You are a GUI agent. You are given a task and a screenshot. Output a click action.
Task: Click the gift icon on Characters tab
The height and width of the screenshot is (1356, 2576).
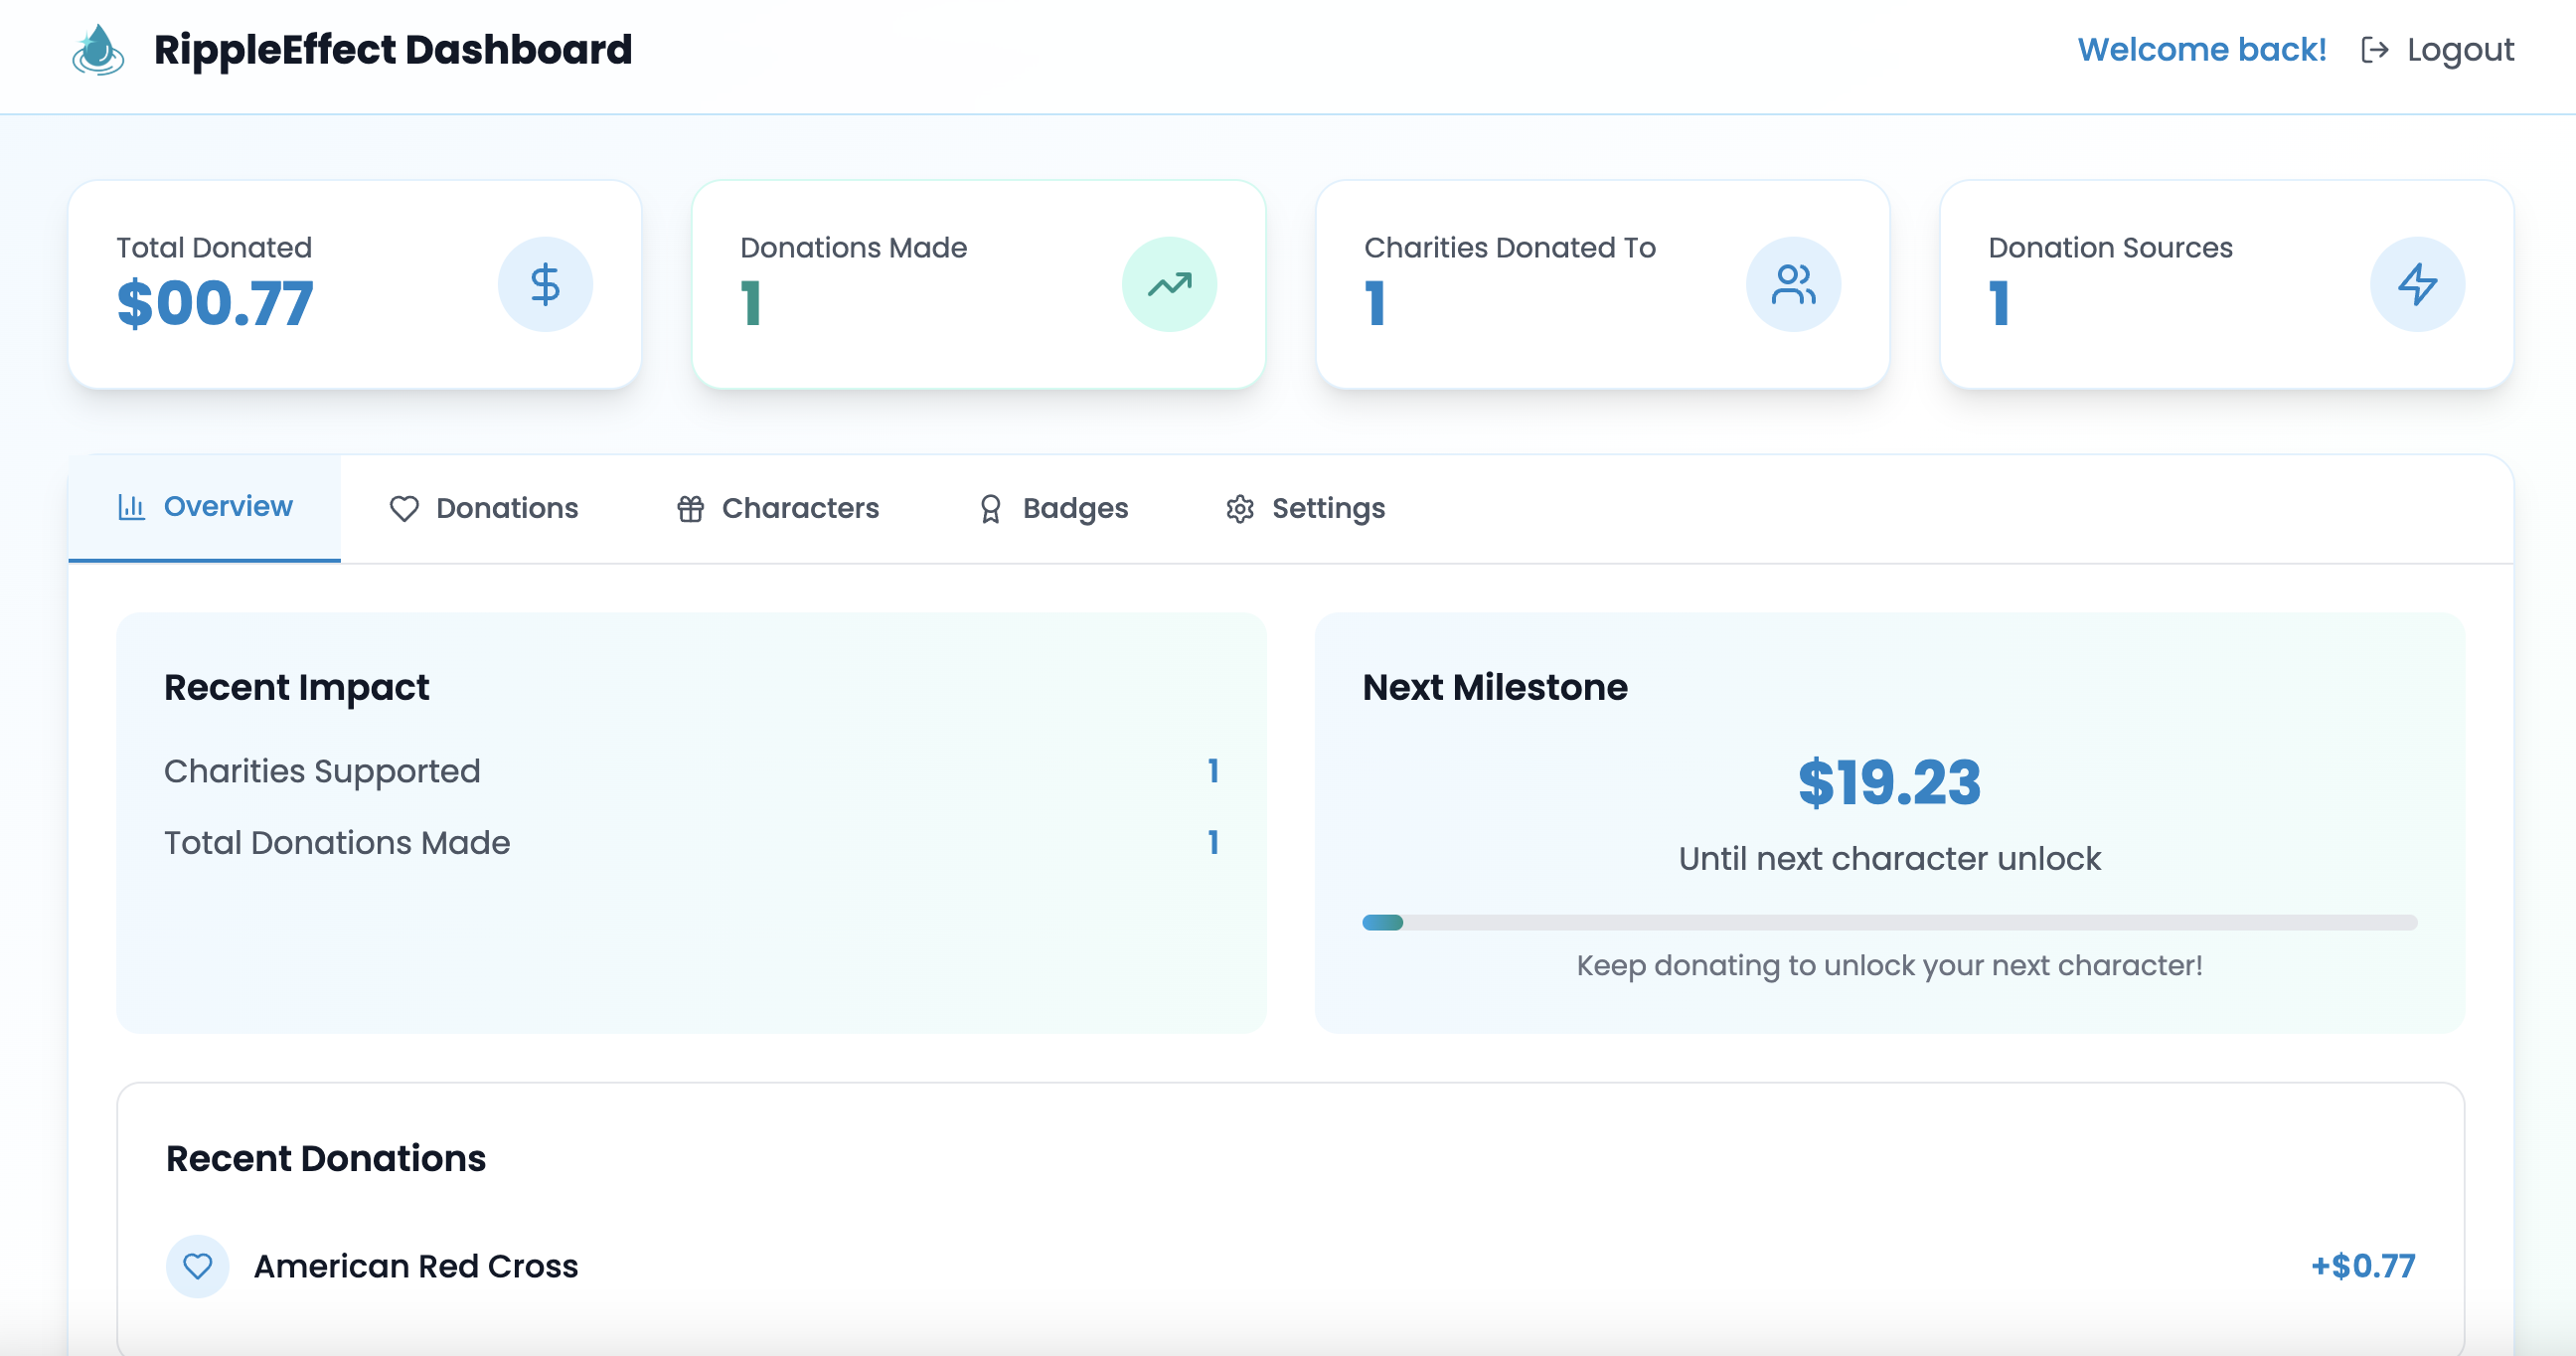pos(691,509)
